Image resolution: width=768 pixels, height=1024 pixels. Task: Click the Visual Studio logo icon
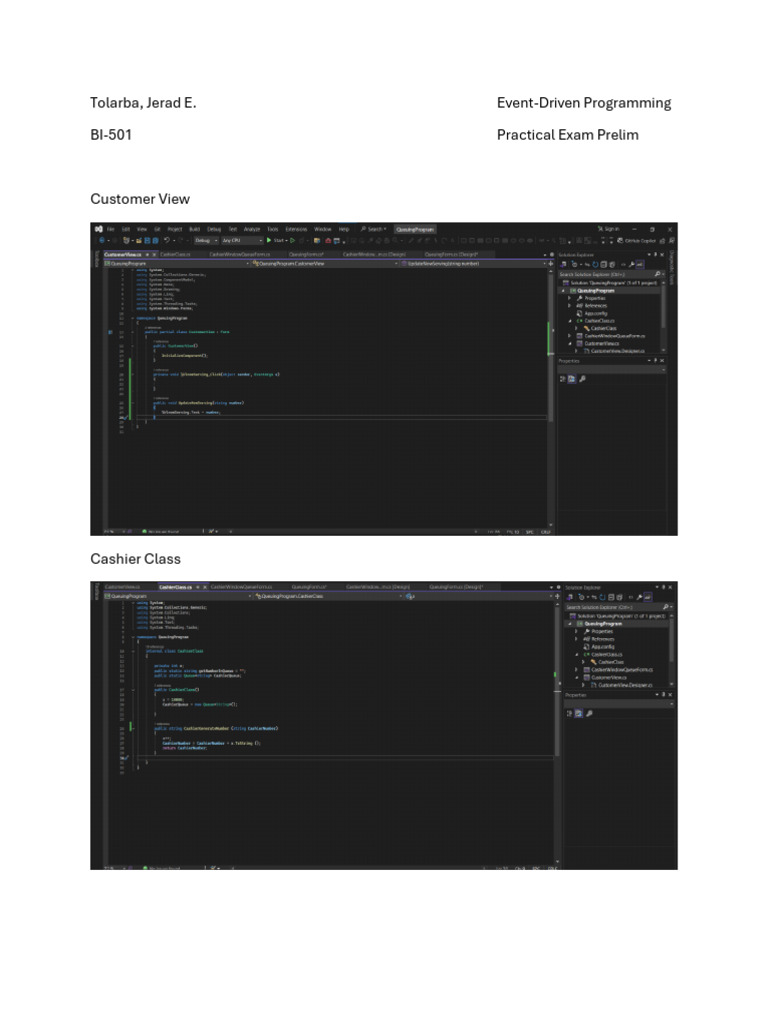(98, 229)
